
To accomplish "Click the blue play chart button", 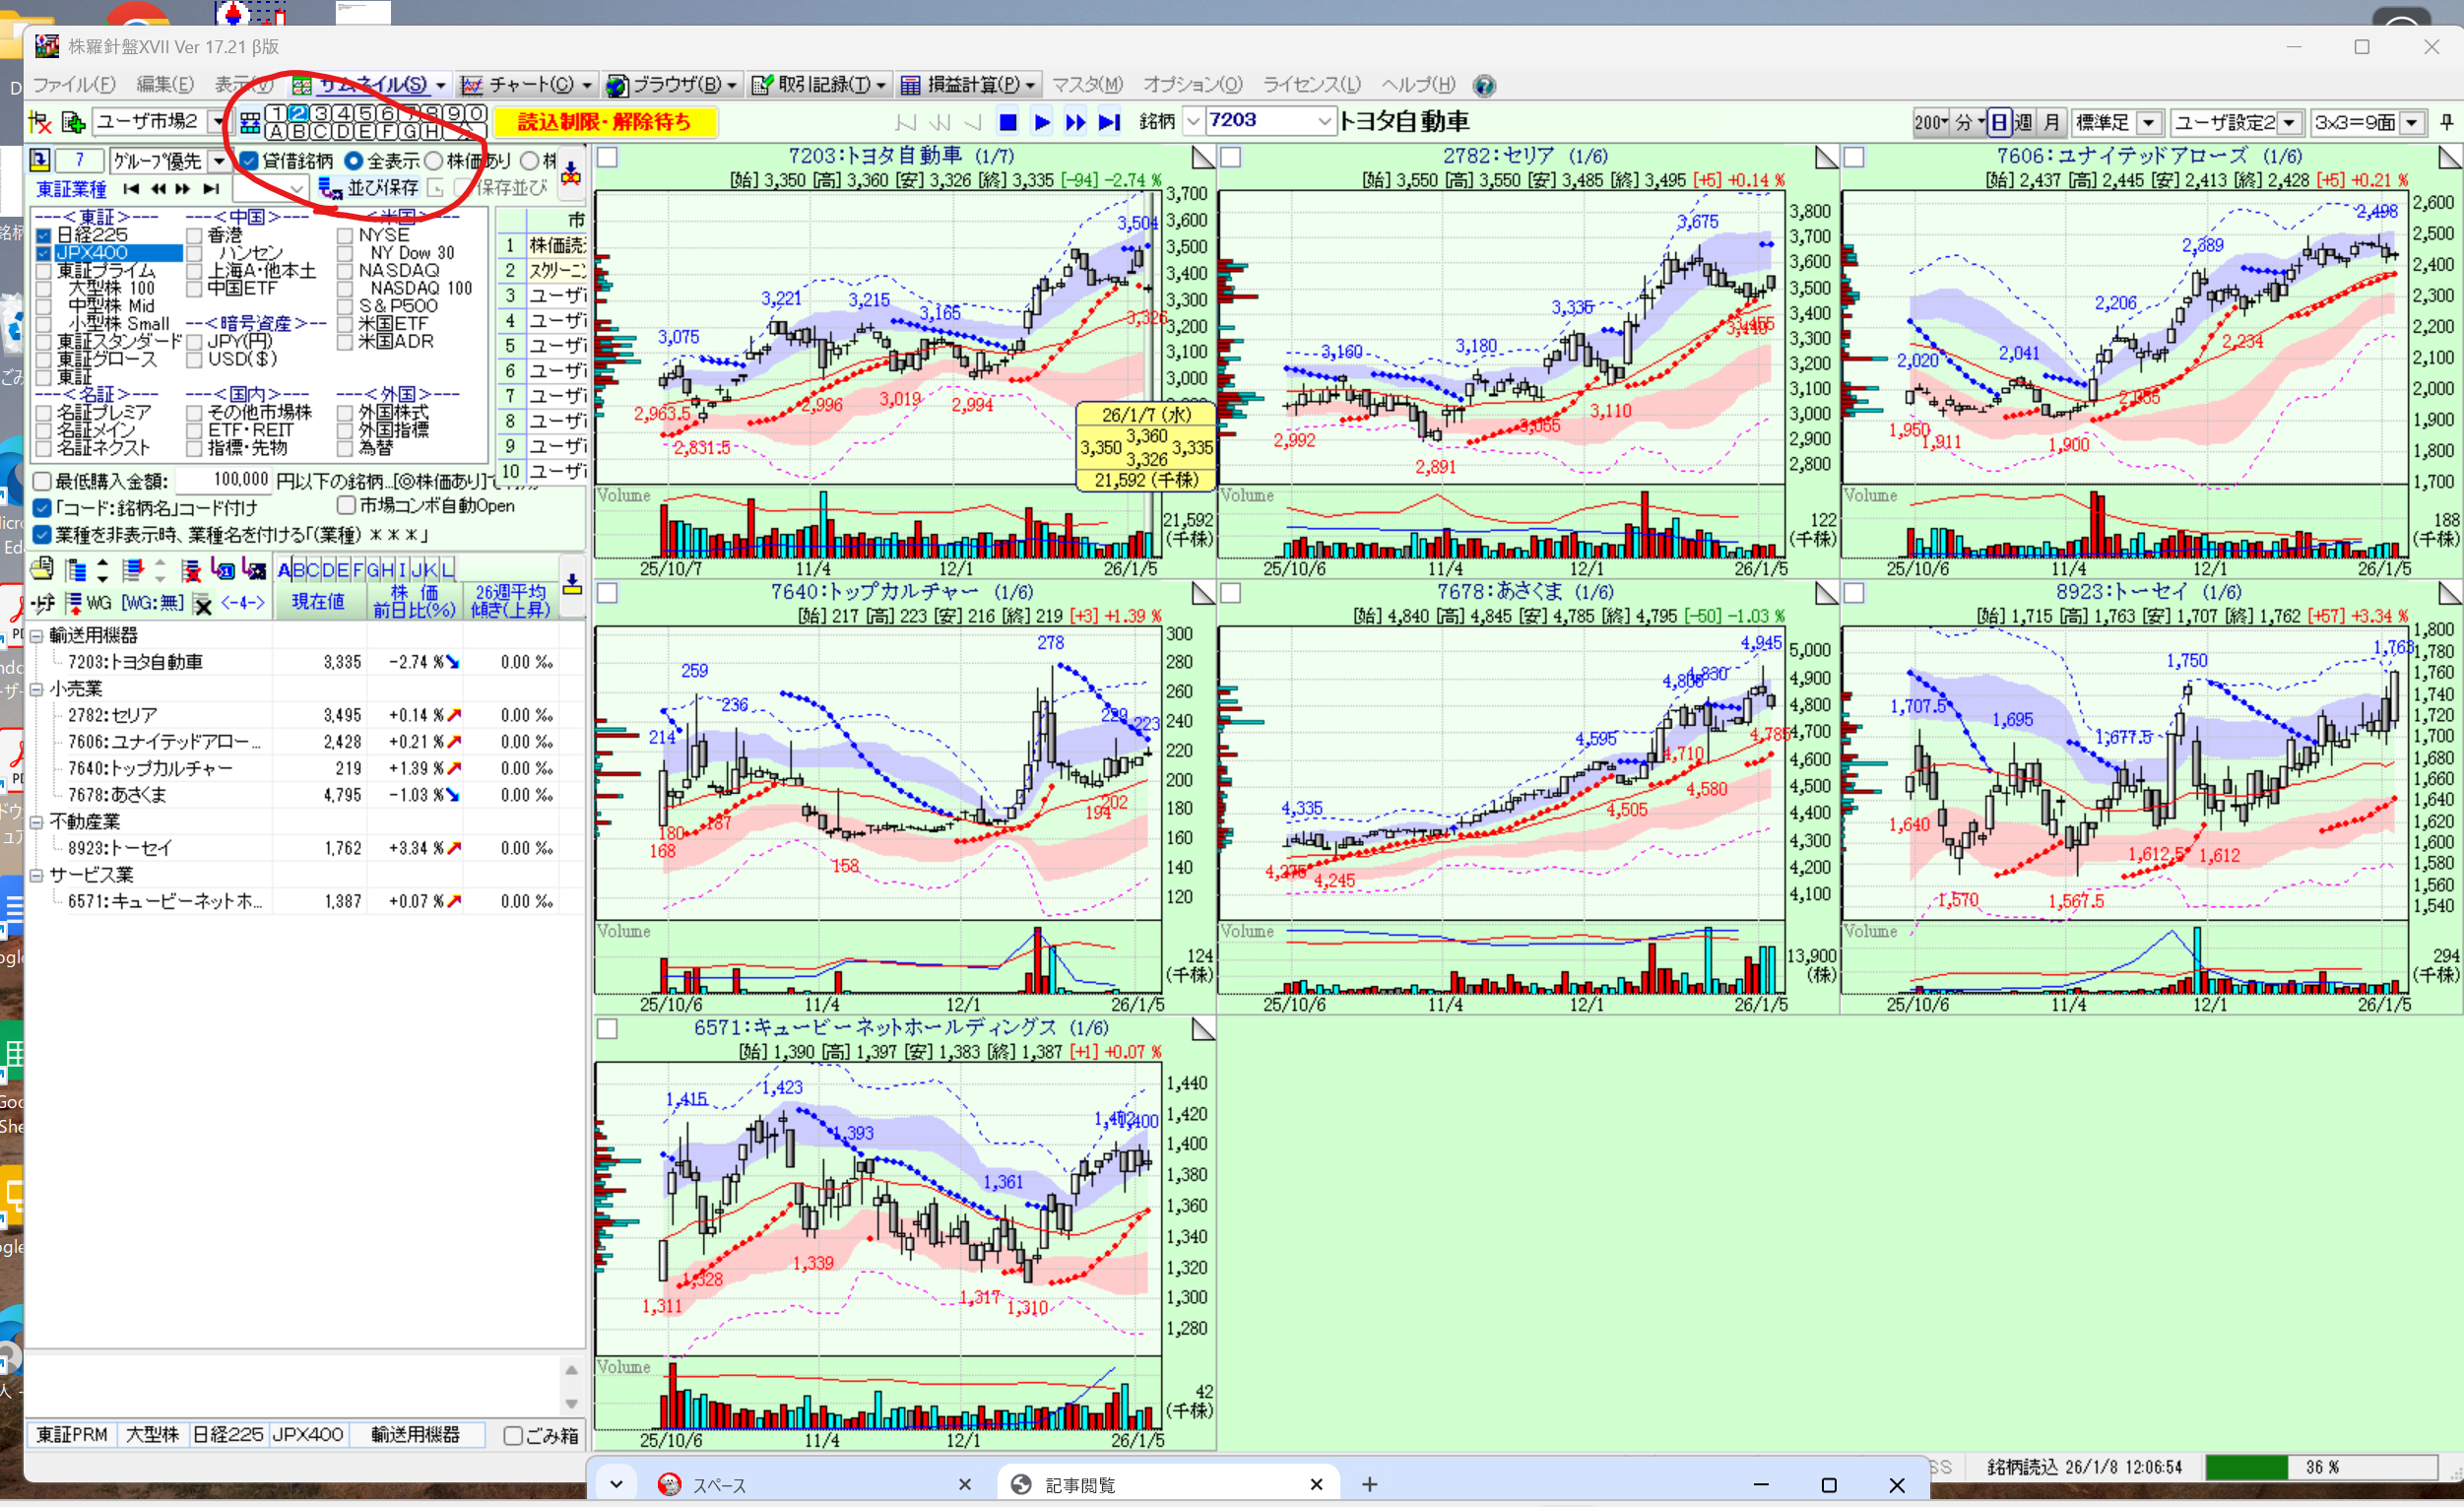I will [x=1041, y=122].
